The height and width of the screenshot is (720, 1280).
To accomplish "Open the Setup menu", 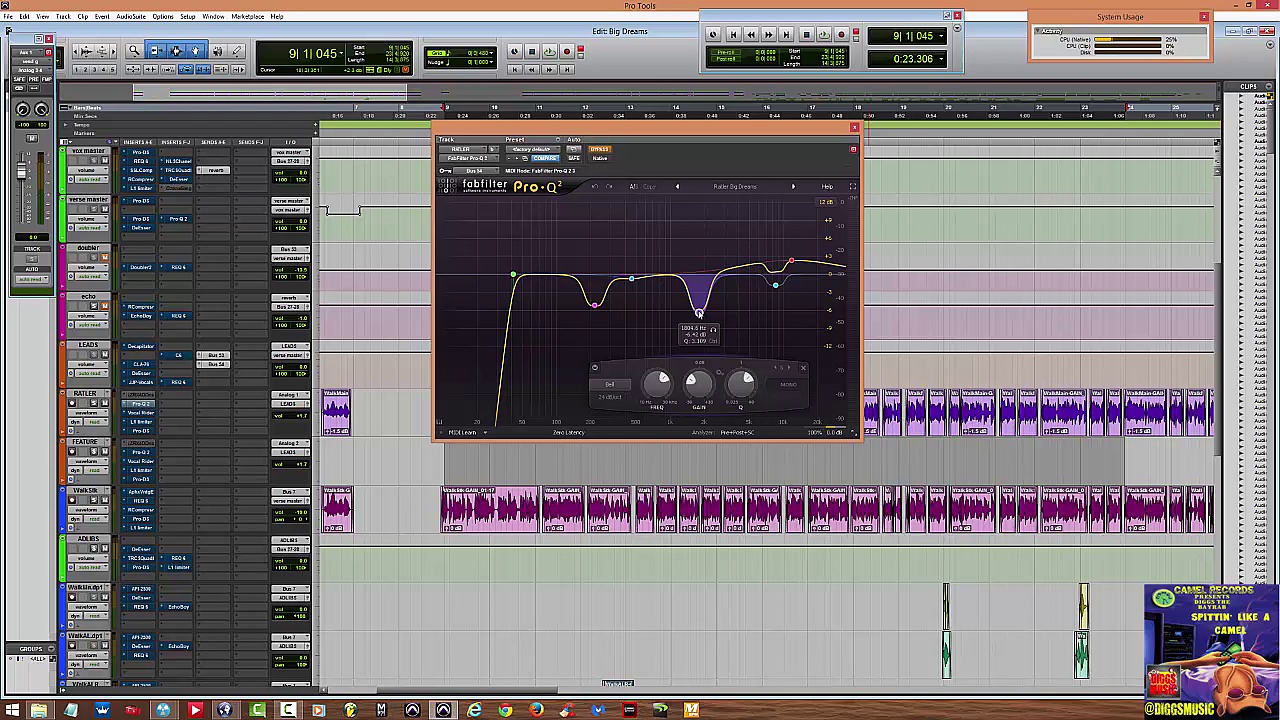I will tap(188, 16).
